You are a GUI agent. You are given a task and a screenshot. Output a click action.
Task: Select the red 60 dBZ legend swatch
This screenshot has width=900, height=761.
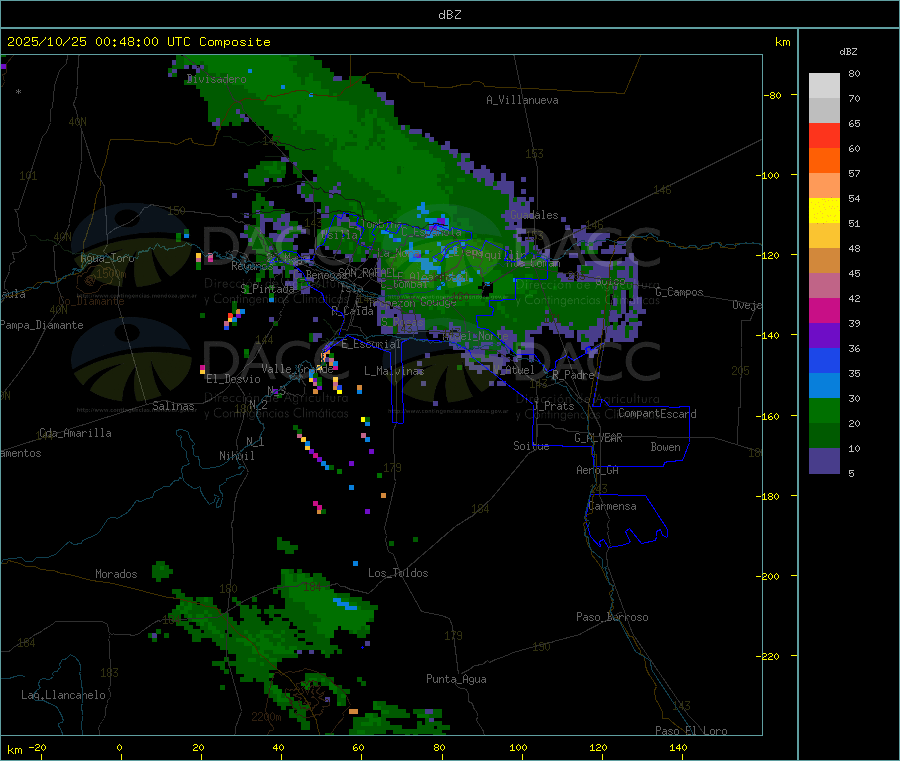[x=824, y=135]
